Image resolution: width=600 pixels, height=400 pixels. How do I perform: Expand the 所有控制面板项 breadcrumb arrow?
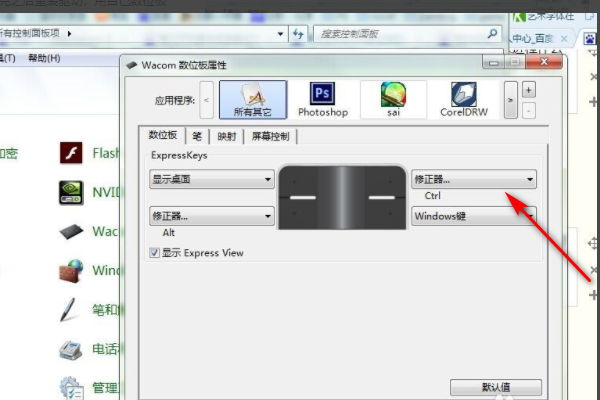point(69,34)
